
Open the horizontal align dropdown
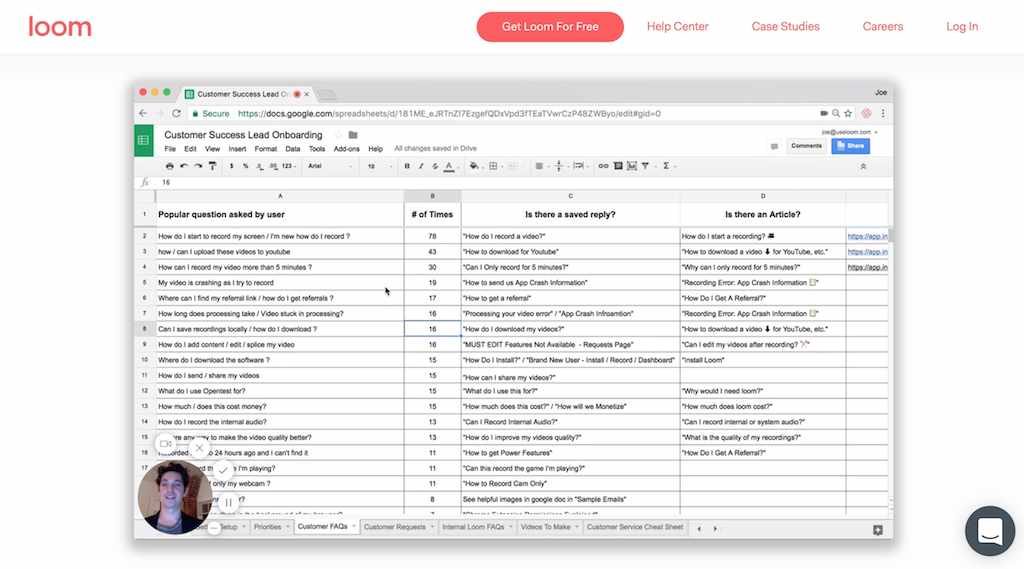point(541,166)
